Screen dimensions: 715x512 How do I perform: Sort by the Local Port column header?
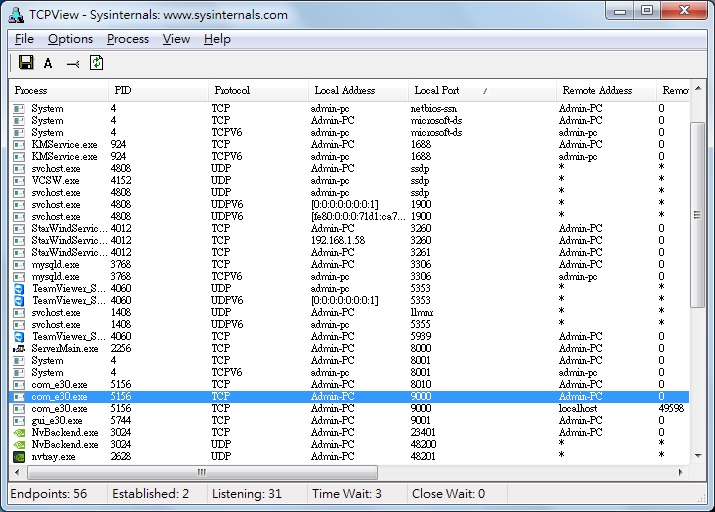482,90
